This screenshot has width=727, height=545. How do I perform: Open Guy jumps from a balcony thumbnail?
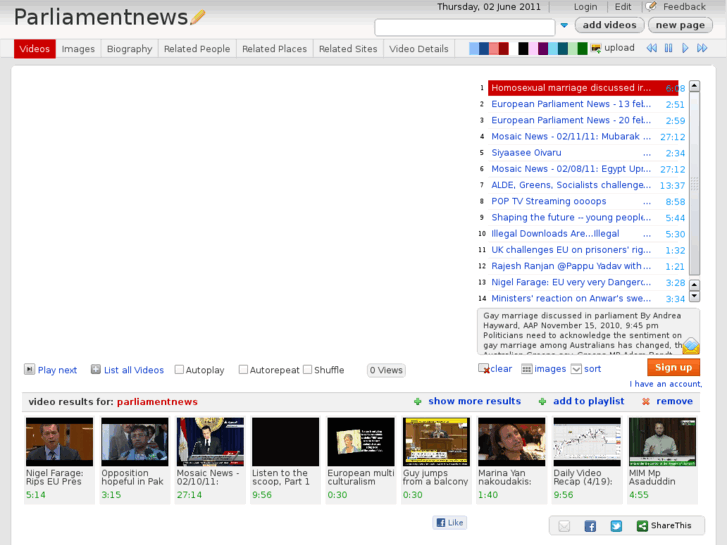[436, 441]
